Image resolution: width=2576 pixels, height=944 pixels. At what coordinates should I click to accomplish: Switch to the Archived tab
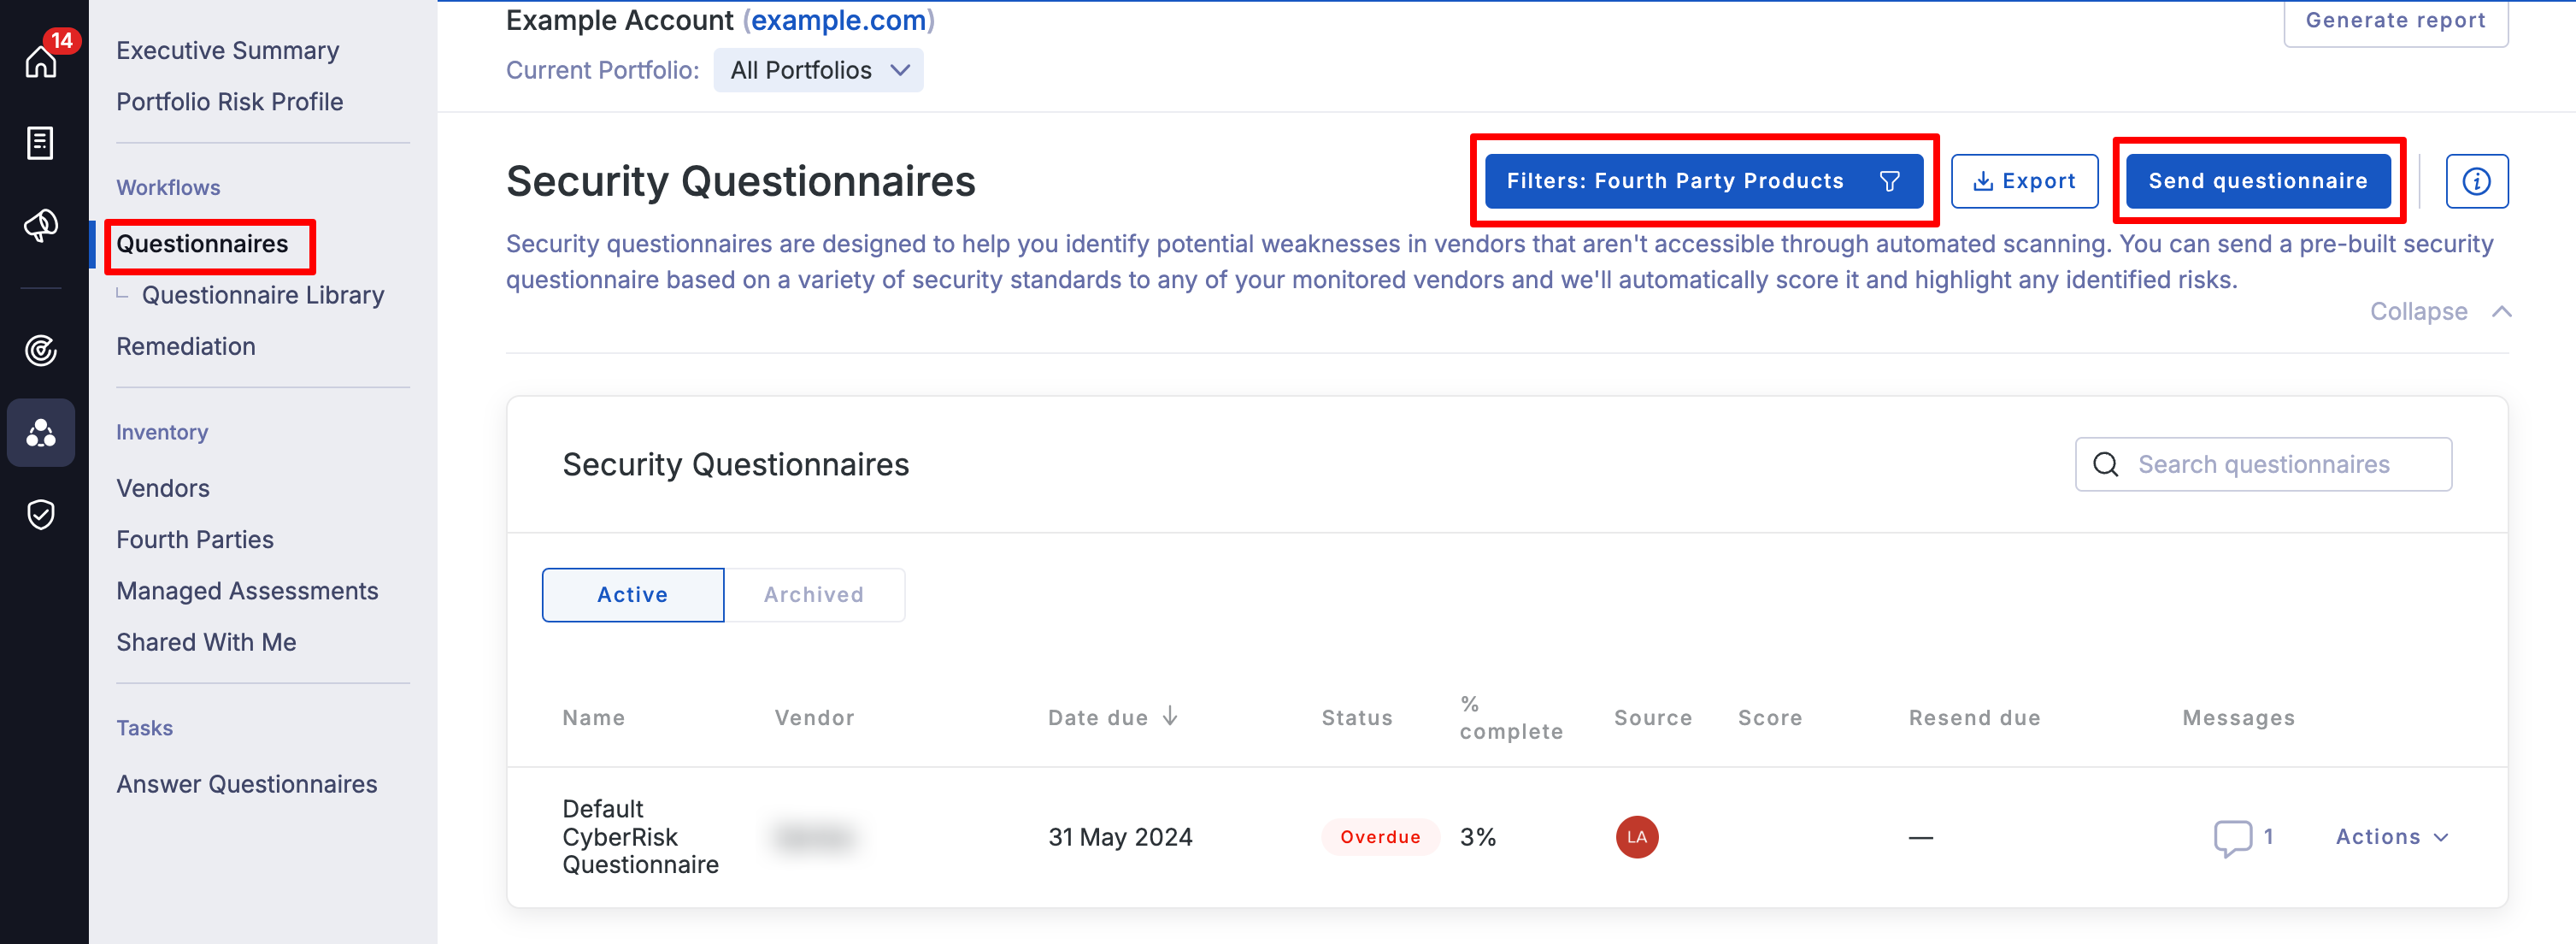pos(814,595)
